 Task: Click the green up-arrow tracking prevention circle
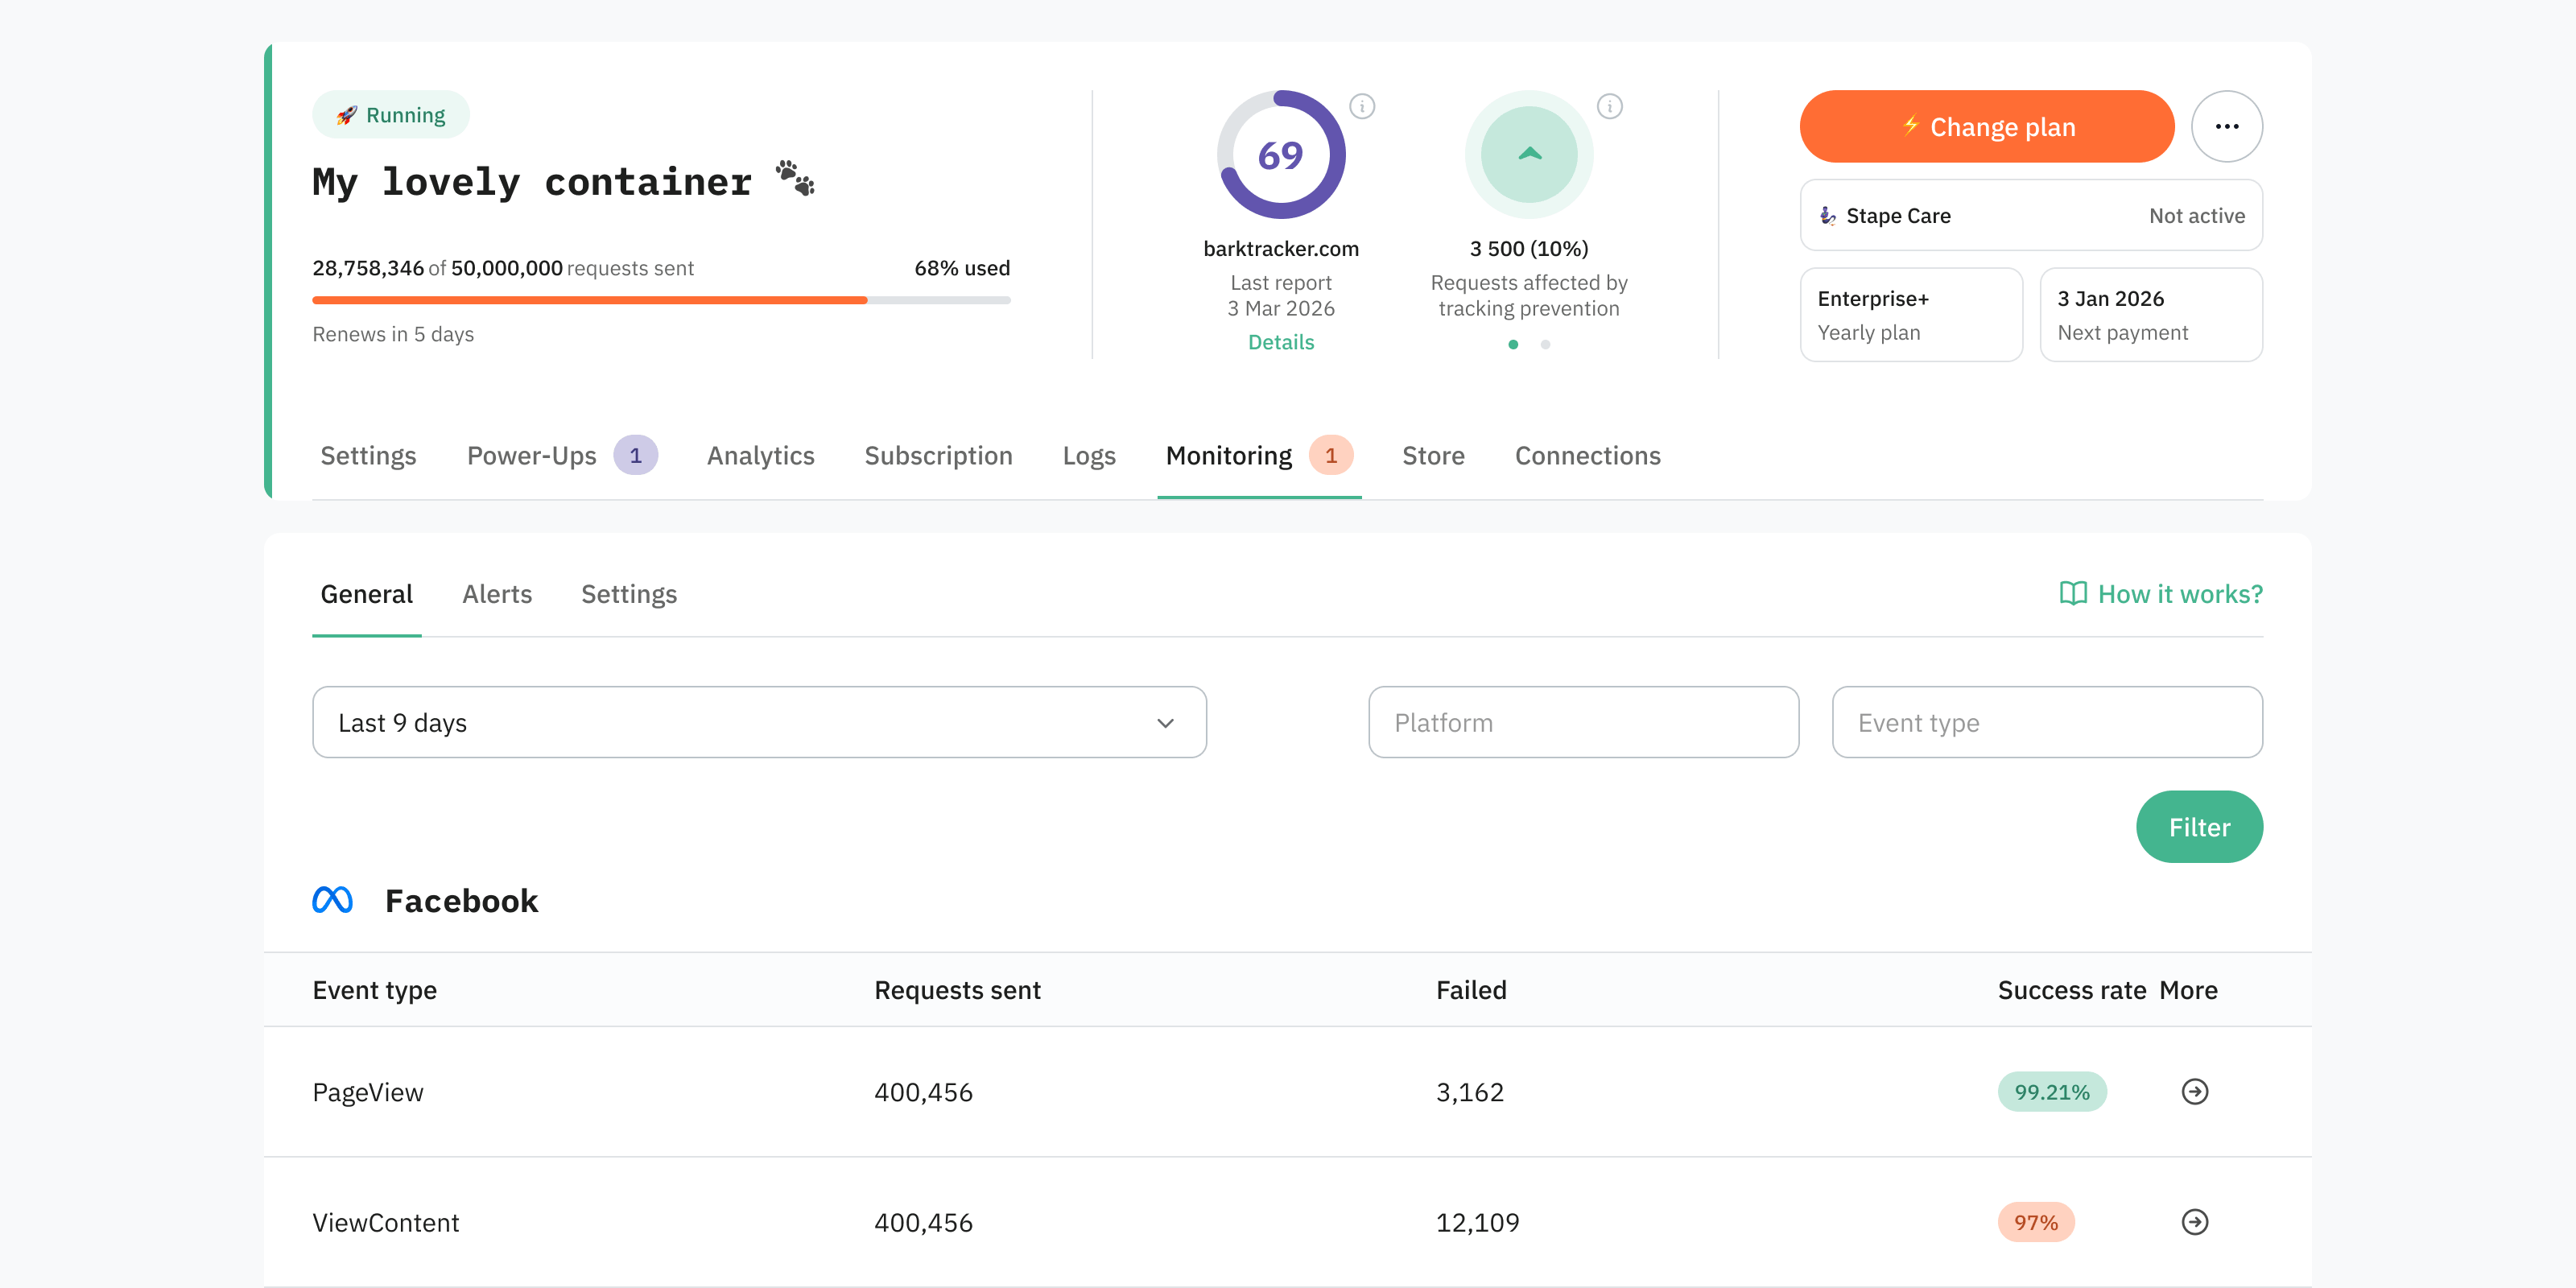[1528, 154]
